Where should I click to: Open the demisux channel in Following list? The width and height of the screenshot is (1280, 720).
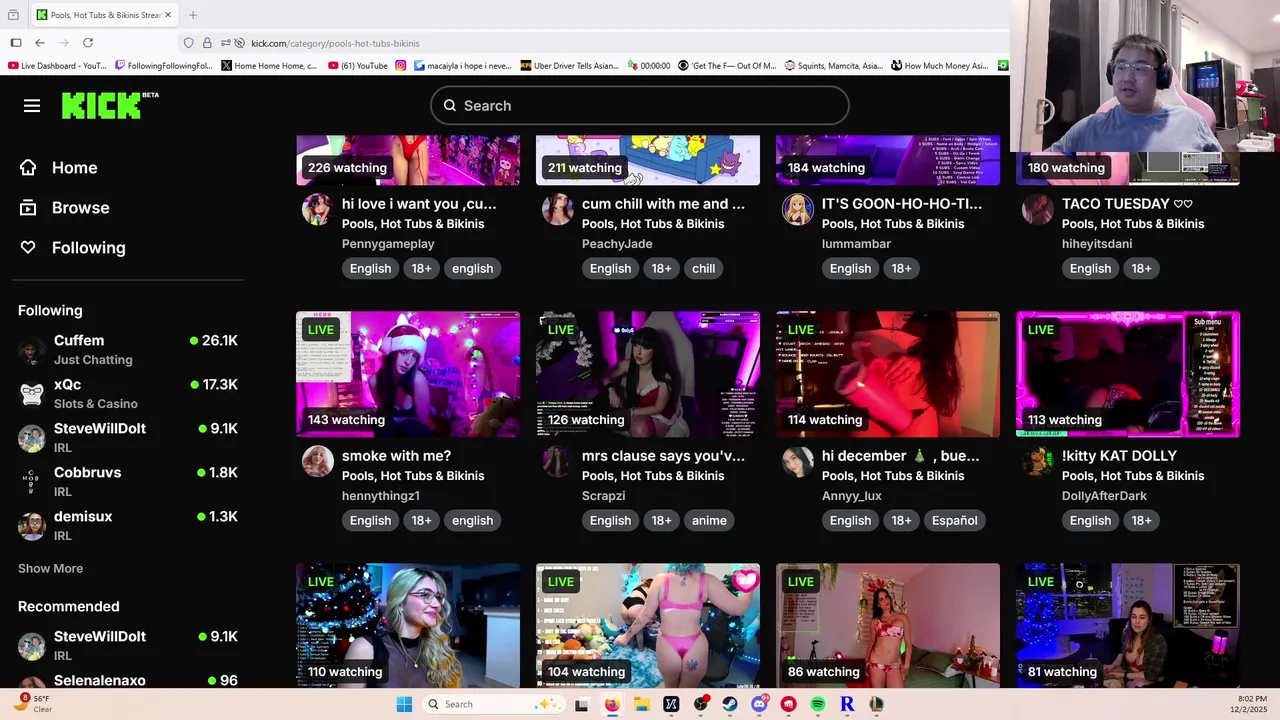point(128,526)
